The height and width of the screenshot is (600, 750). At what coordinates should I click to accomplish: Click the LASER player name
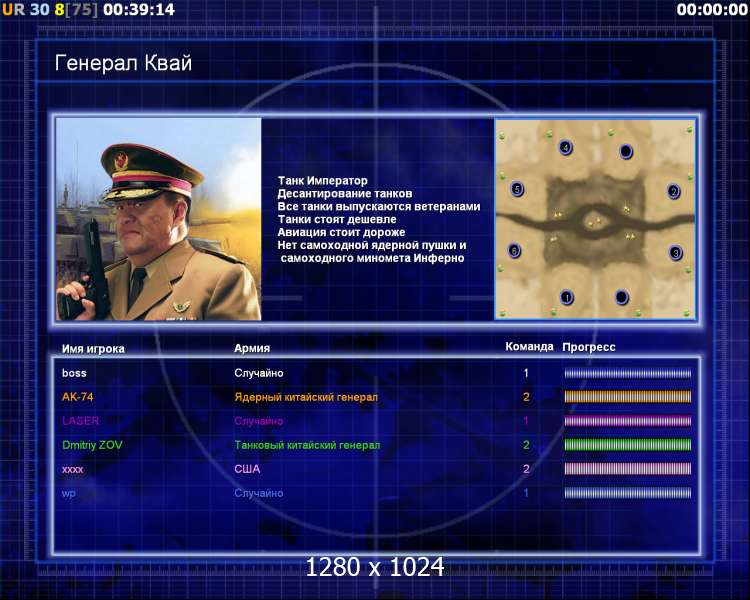coord(80,421)
